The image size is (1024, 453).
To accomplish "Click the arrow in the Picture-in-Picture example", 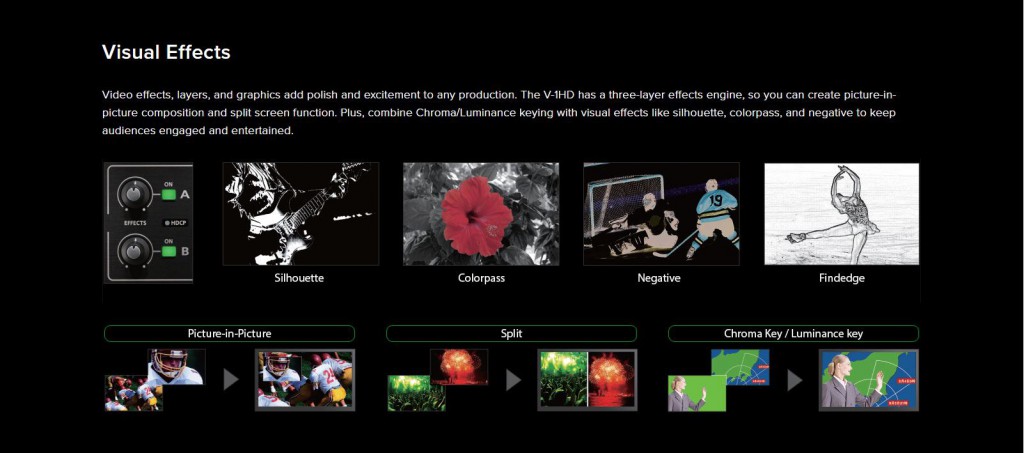I will tap(231, 380).
